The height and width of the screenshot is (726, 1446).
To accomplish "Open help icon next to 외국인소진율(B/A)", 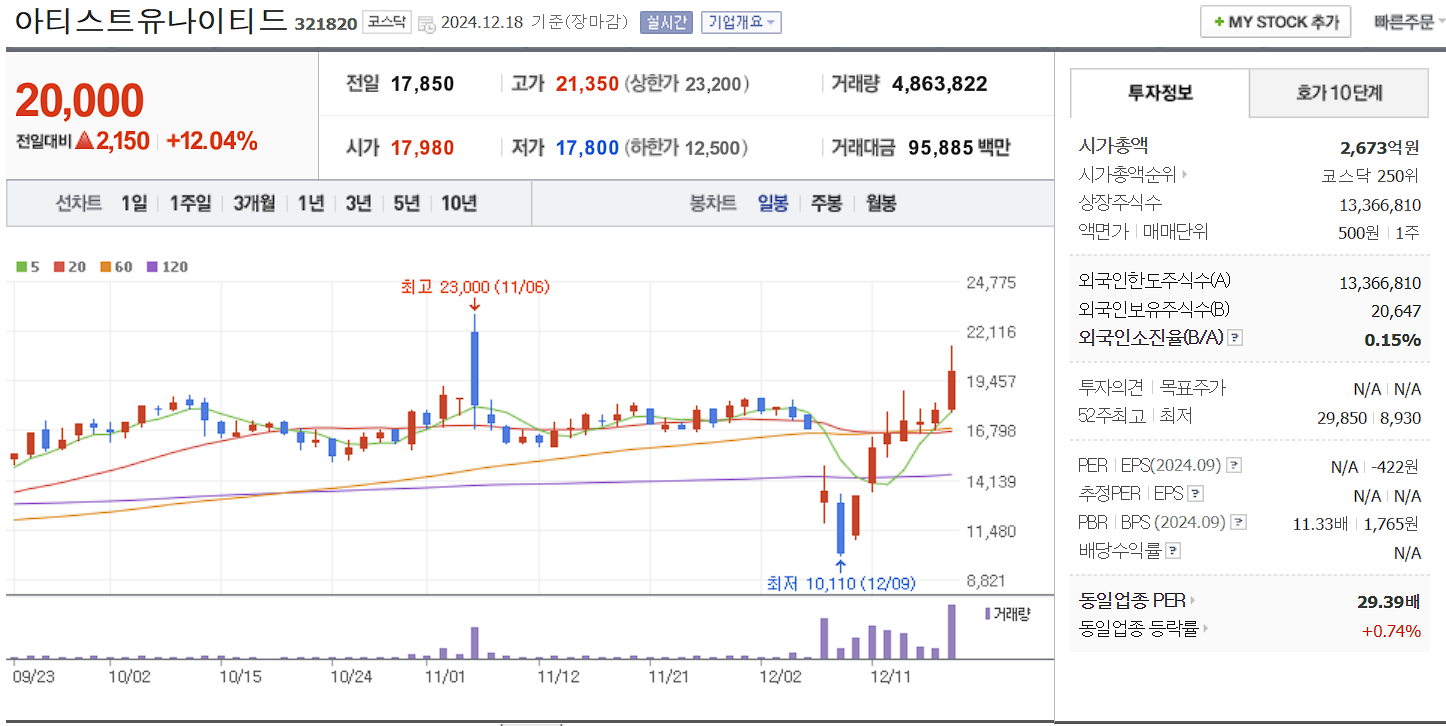I will coord(1235,338).
